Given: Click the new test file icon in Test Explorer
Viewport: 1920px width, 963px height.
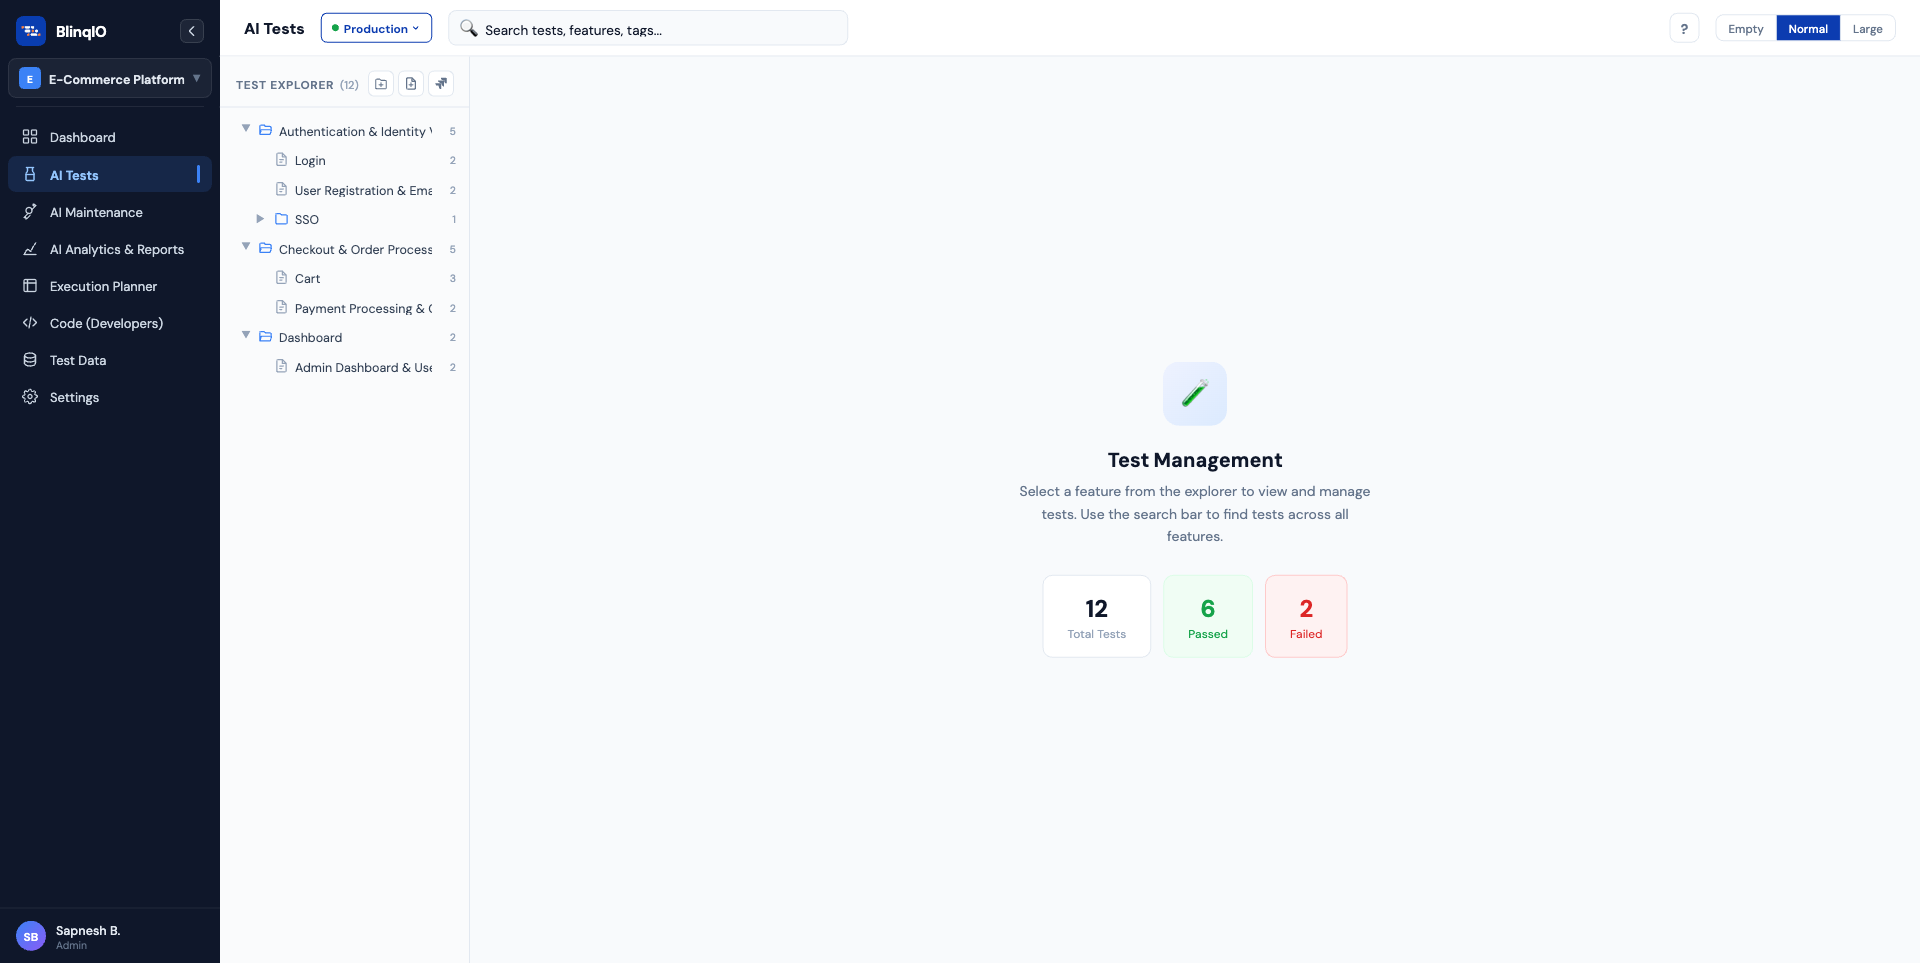Looking at the screenshot, I should (x=411, y=84).
